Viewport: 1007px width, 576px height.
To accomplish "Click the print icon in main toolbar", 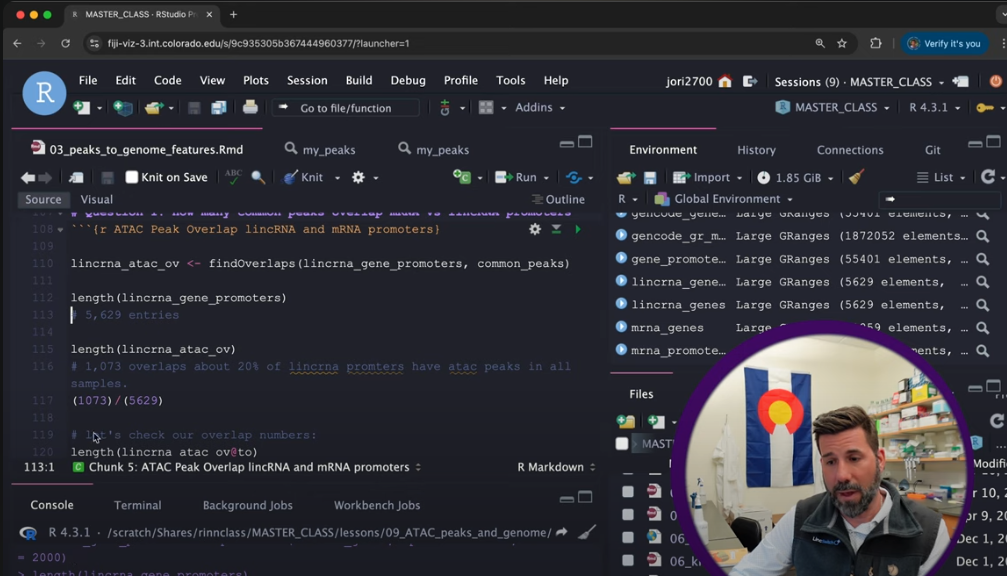I will [x=250, y=107].
